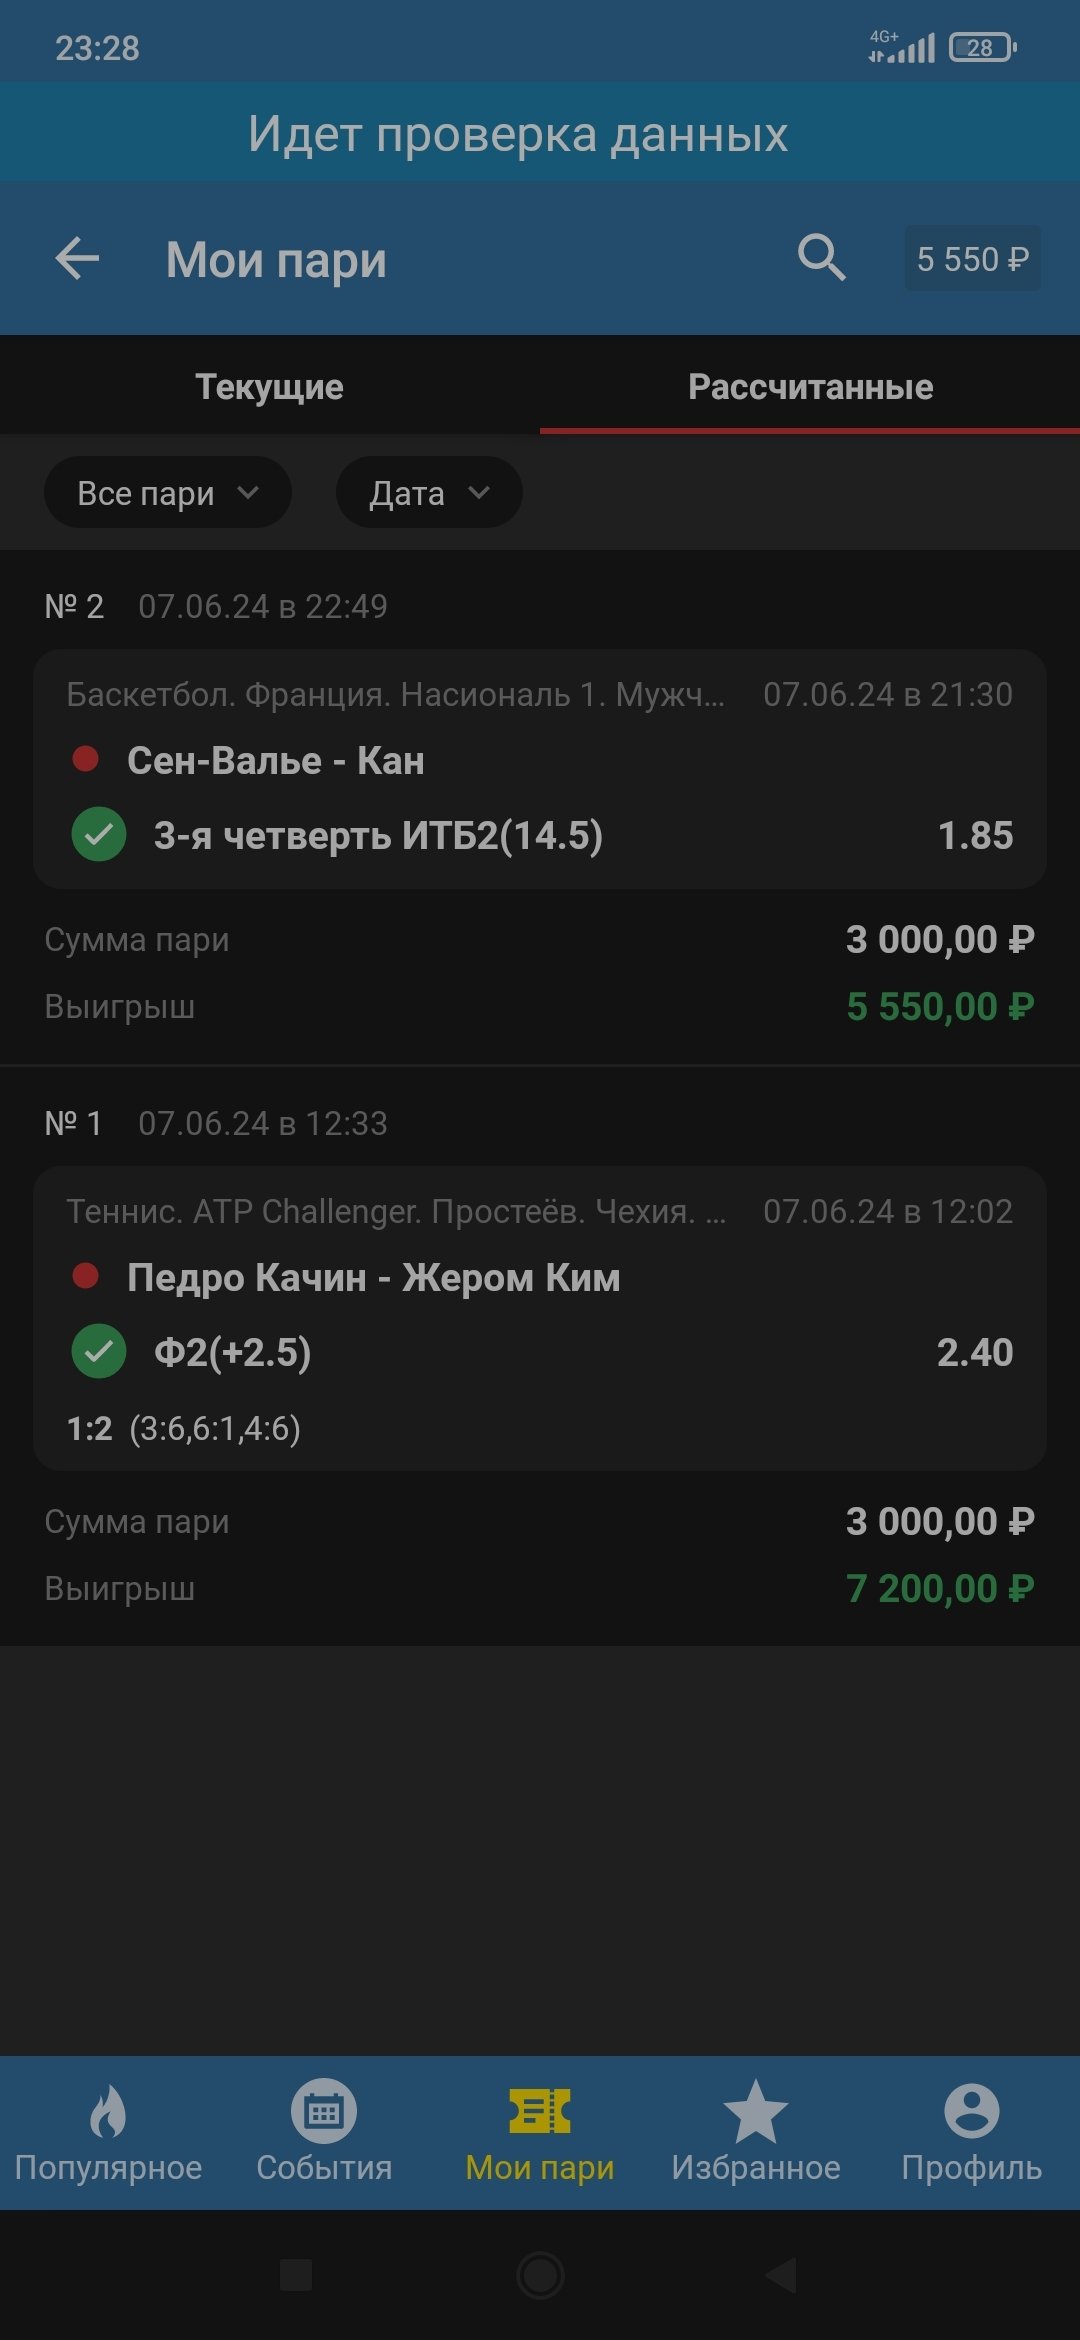Open the Популярное flame icon
This screenshot has height=2340, width=1080.
click(108, 2111)
